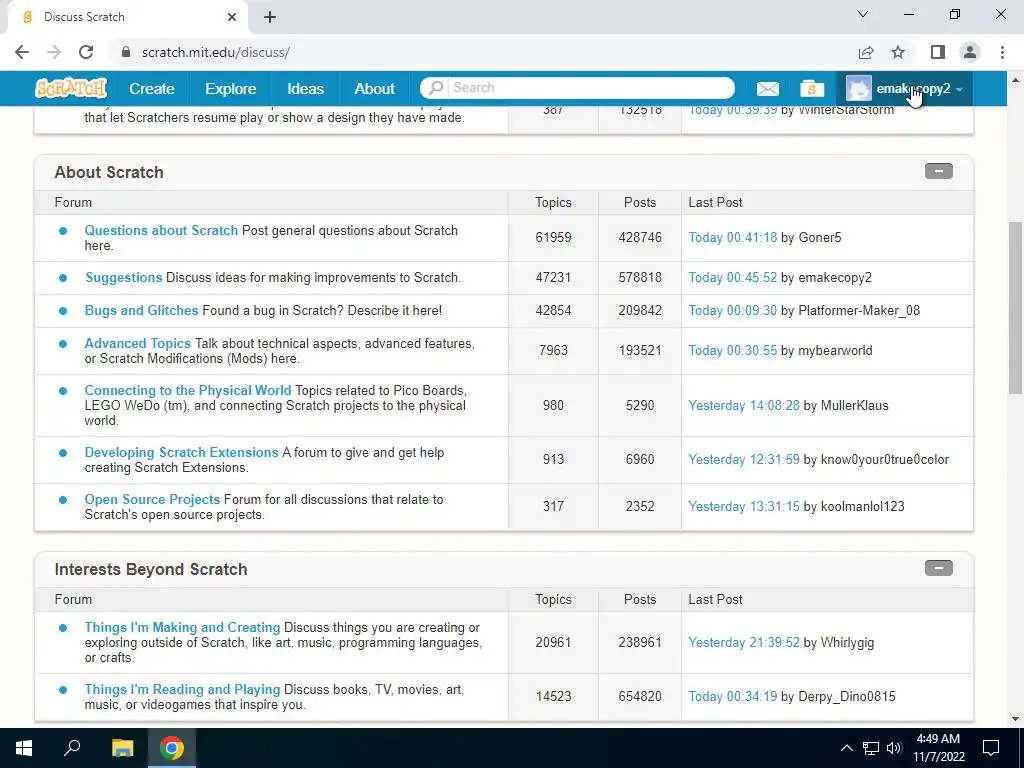This screenshot has width=1024, height=768.
Task: Open last post Today 00:09:30 link
Action: coord(732,310)
